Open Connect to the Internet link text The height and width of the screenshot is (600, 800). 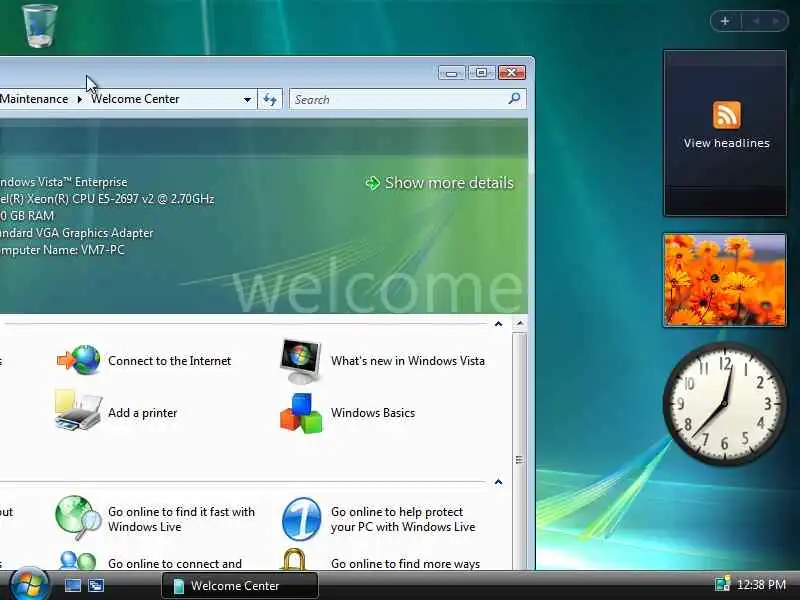[x=169, y=361]
